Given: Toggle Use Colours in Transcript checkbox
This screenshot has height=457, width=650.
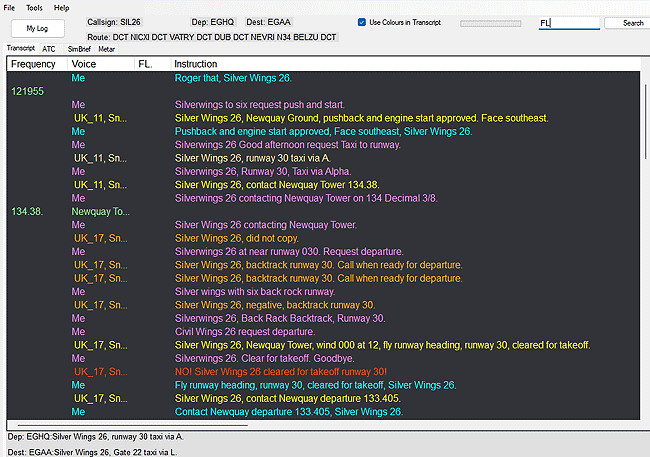Looking at the screenshot, I should [x=362, y=22].
